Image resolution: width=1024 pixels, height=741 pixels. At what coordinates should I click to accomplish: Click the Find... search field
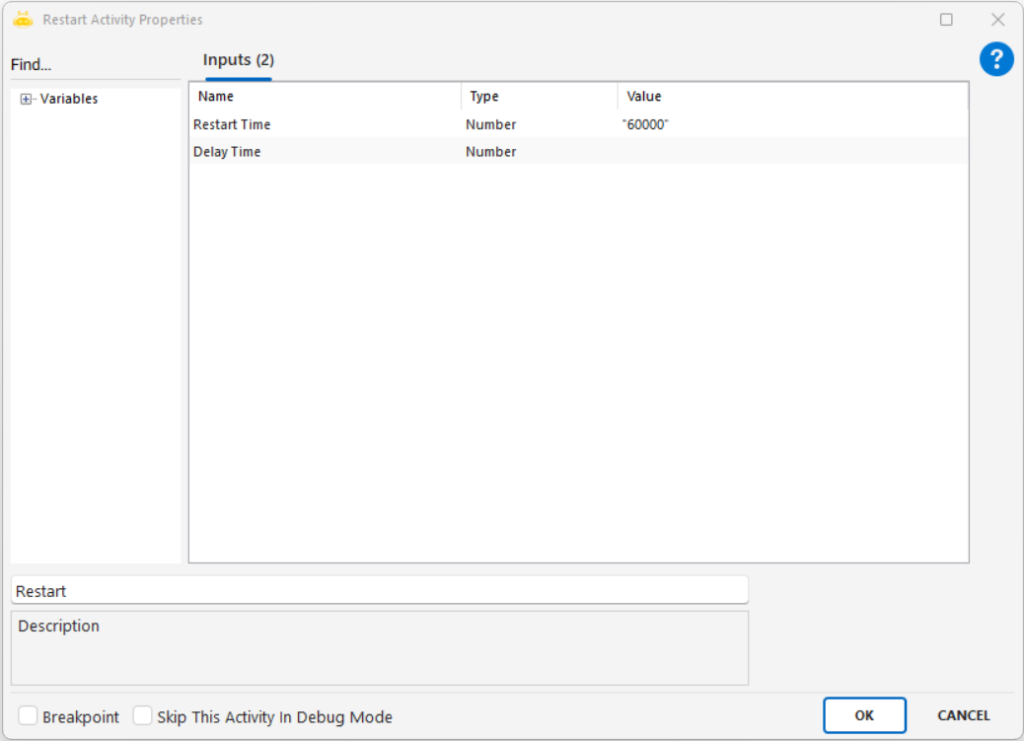coord(95,65)
